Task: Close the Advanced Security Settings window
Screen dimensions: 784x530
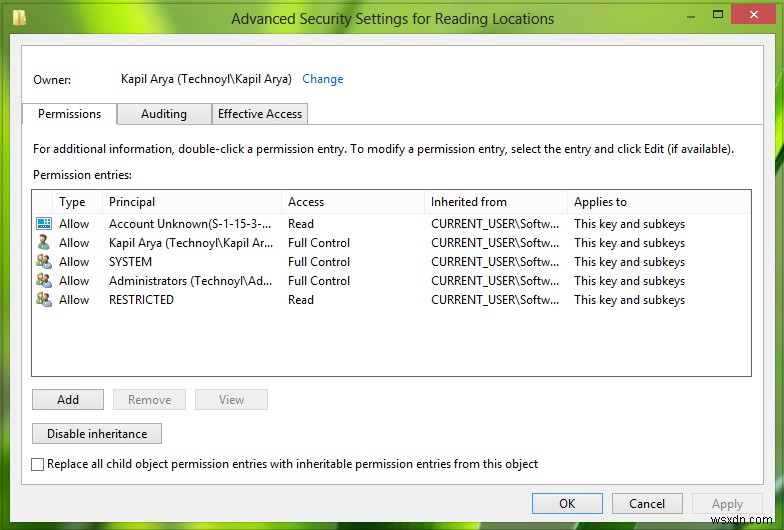Action: [756, 14]
